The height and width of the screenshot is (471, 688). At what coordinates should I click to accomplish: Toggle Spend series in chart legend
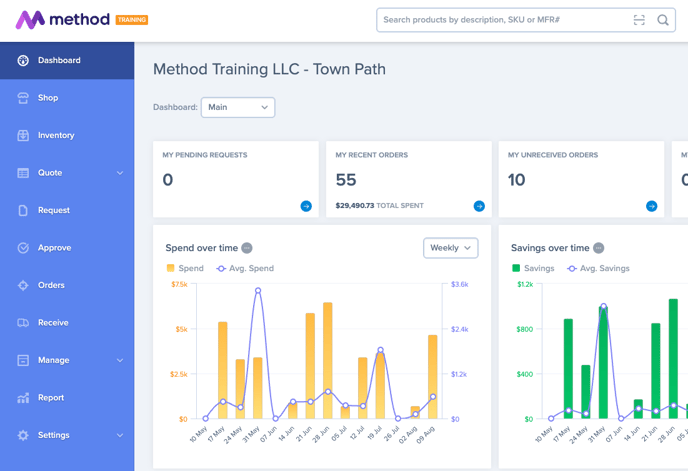click(185, 268)
